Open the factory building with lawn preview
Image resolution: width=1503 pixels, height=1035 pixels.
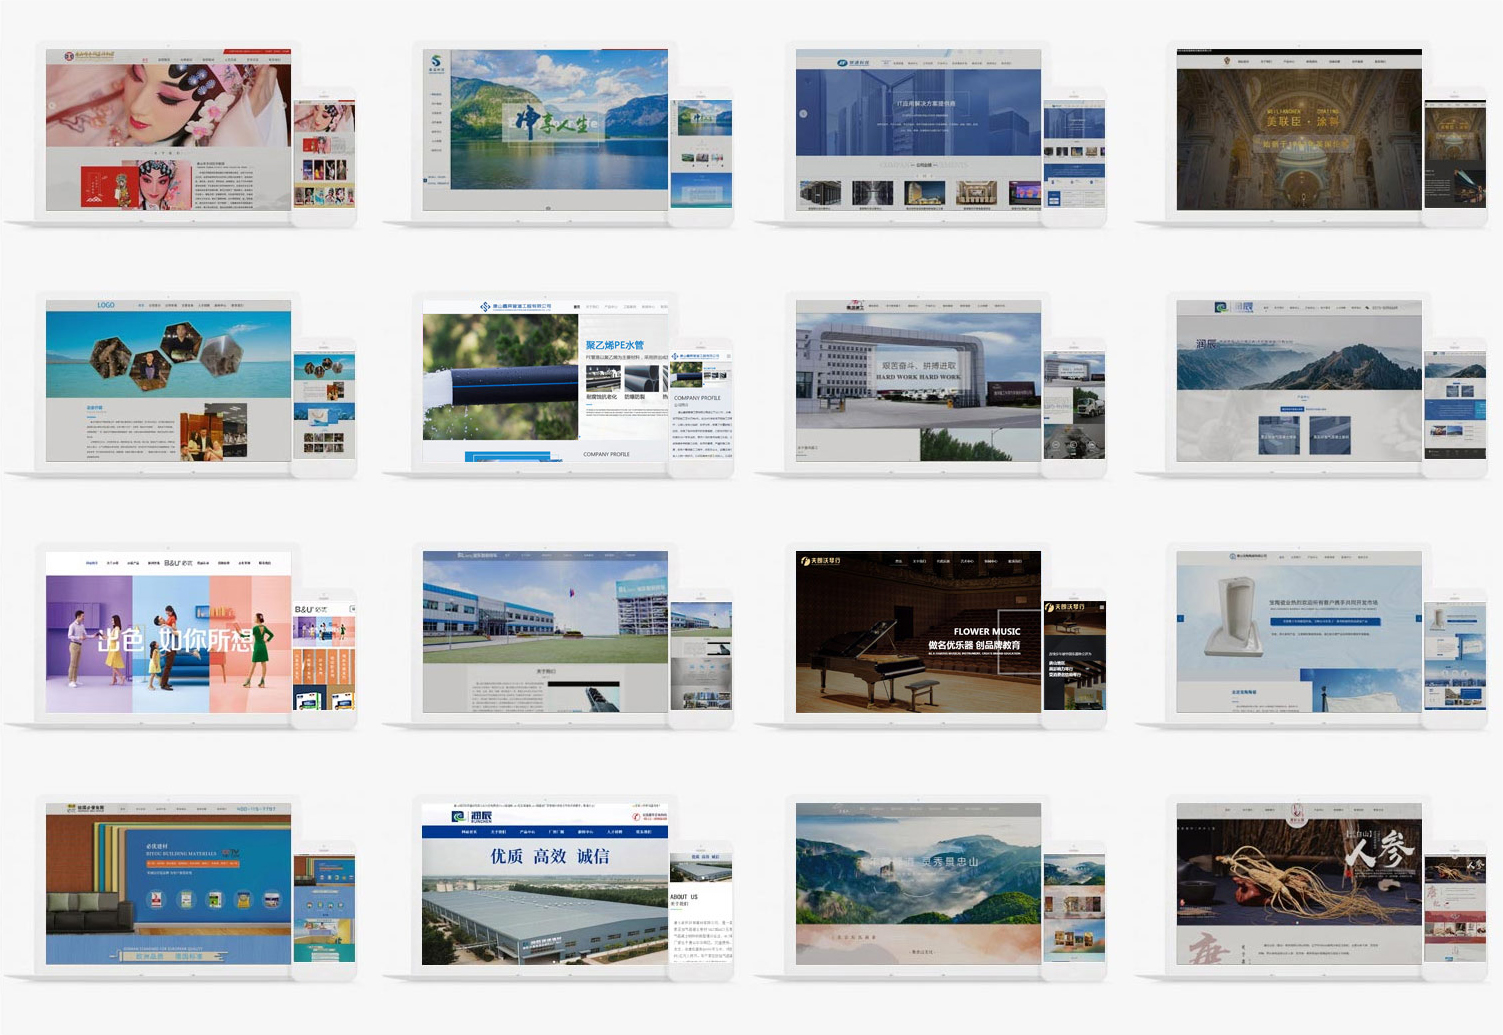[545, 632]
